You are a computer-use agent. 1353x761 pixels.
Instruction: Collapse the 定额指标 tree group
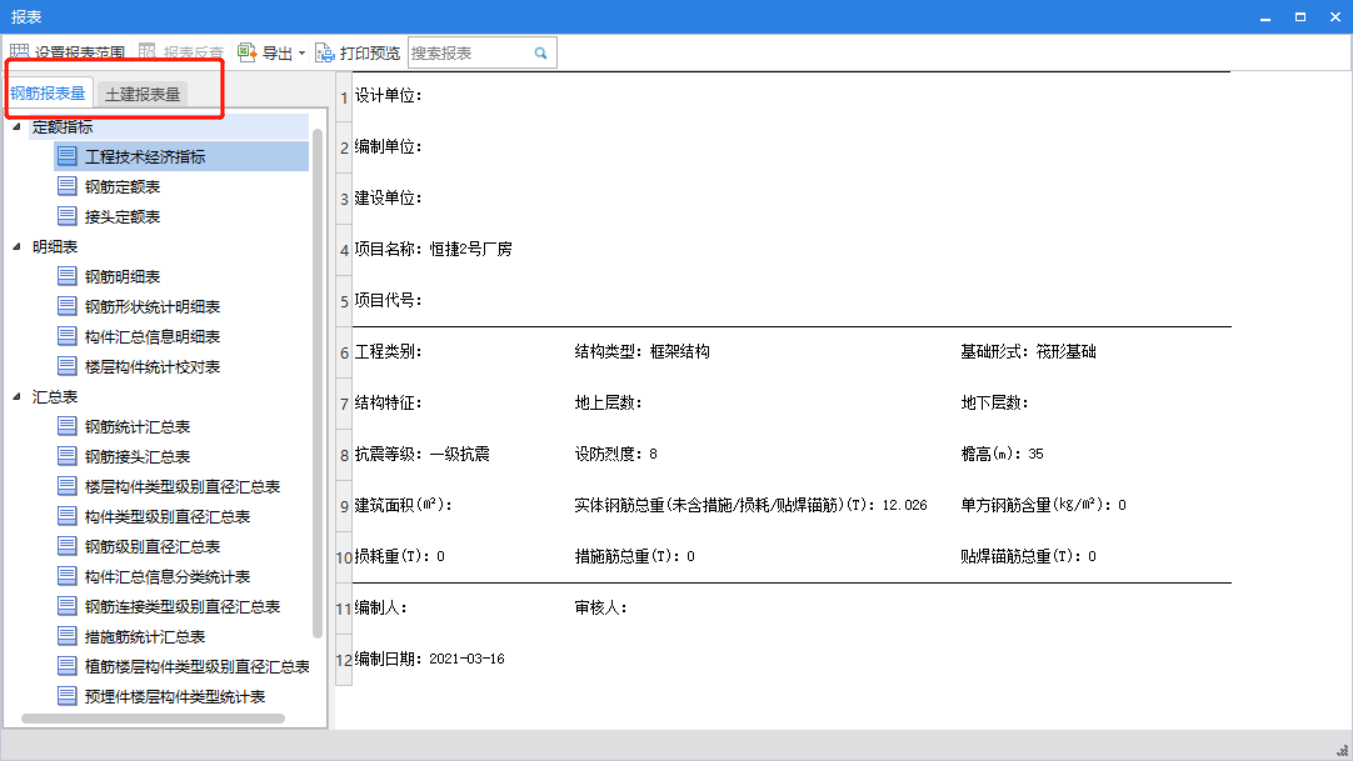pyautogui.click(x=17, y=126)
